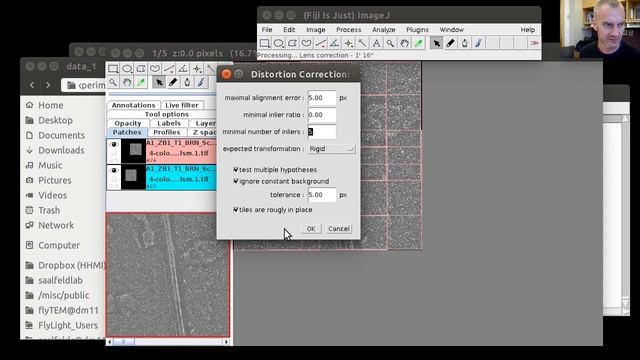Select Pencil tool in TrakEM2 window toolbar
The image size is (640, 360).
pos(173,82)
